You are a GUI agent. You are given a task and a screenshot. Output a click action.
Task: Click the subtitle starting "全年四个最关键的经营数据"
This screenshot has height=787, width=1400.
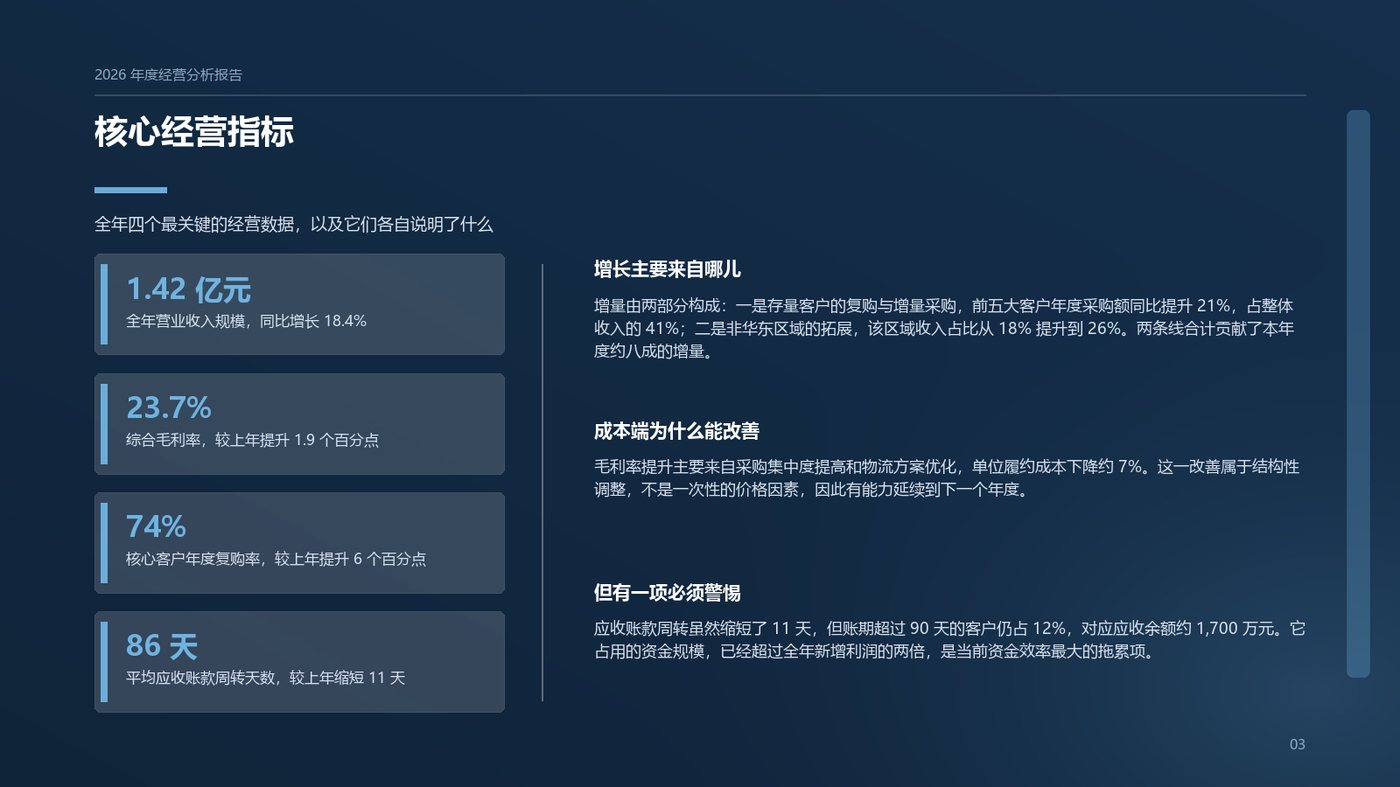tap(294, 225)
